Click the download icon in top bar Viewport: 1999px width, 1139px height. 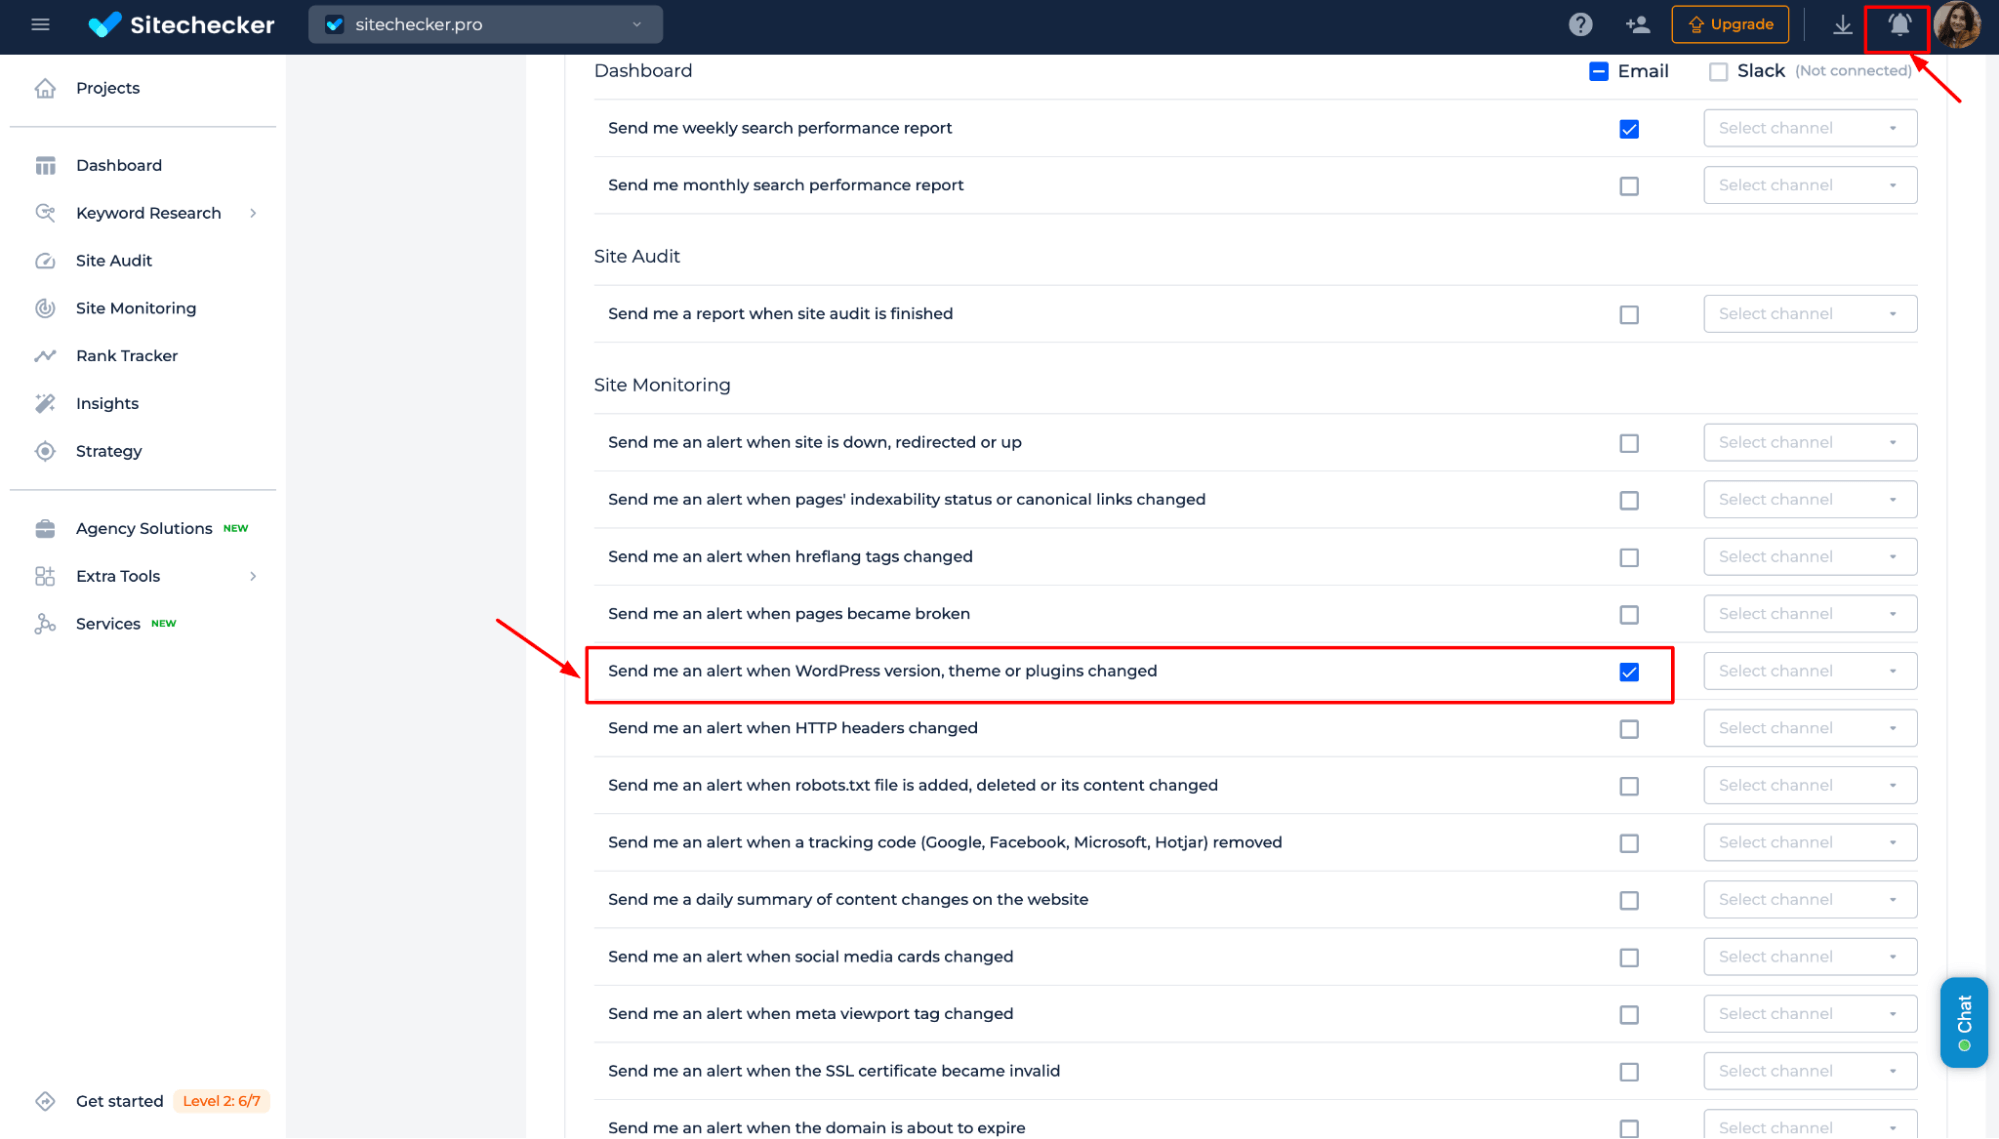(1841, 23)
